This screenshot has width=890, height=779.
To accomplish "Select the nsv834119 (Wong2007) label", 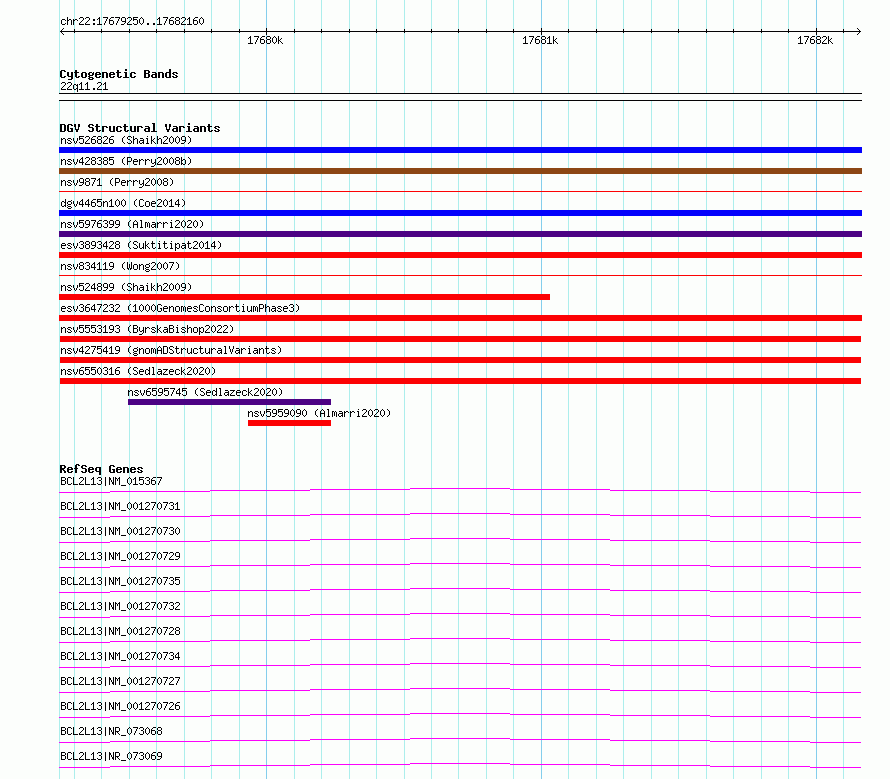I will coord(120,266).
